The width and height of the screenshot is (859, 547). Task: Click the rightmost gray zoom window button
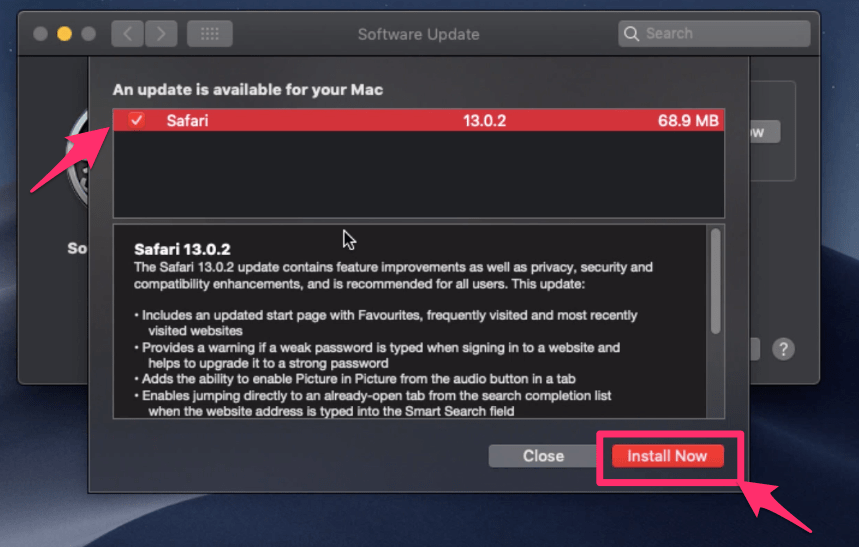[x=89, y=33]
